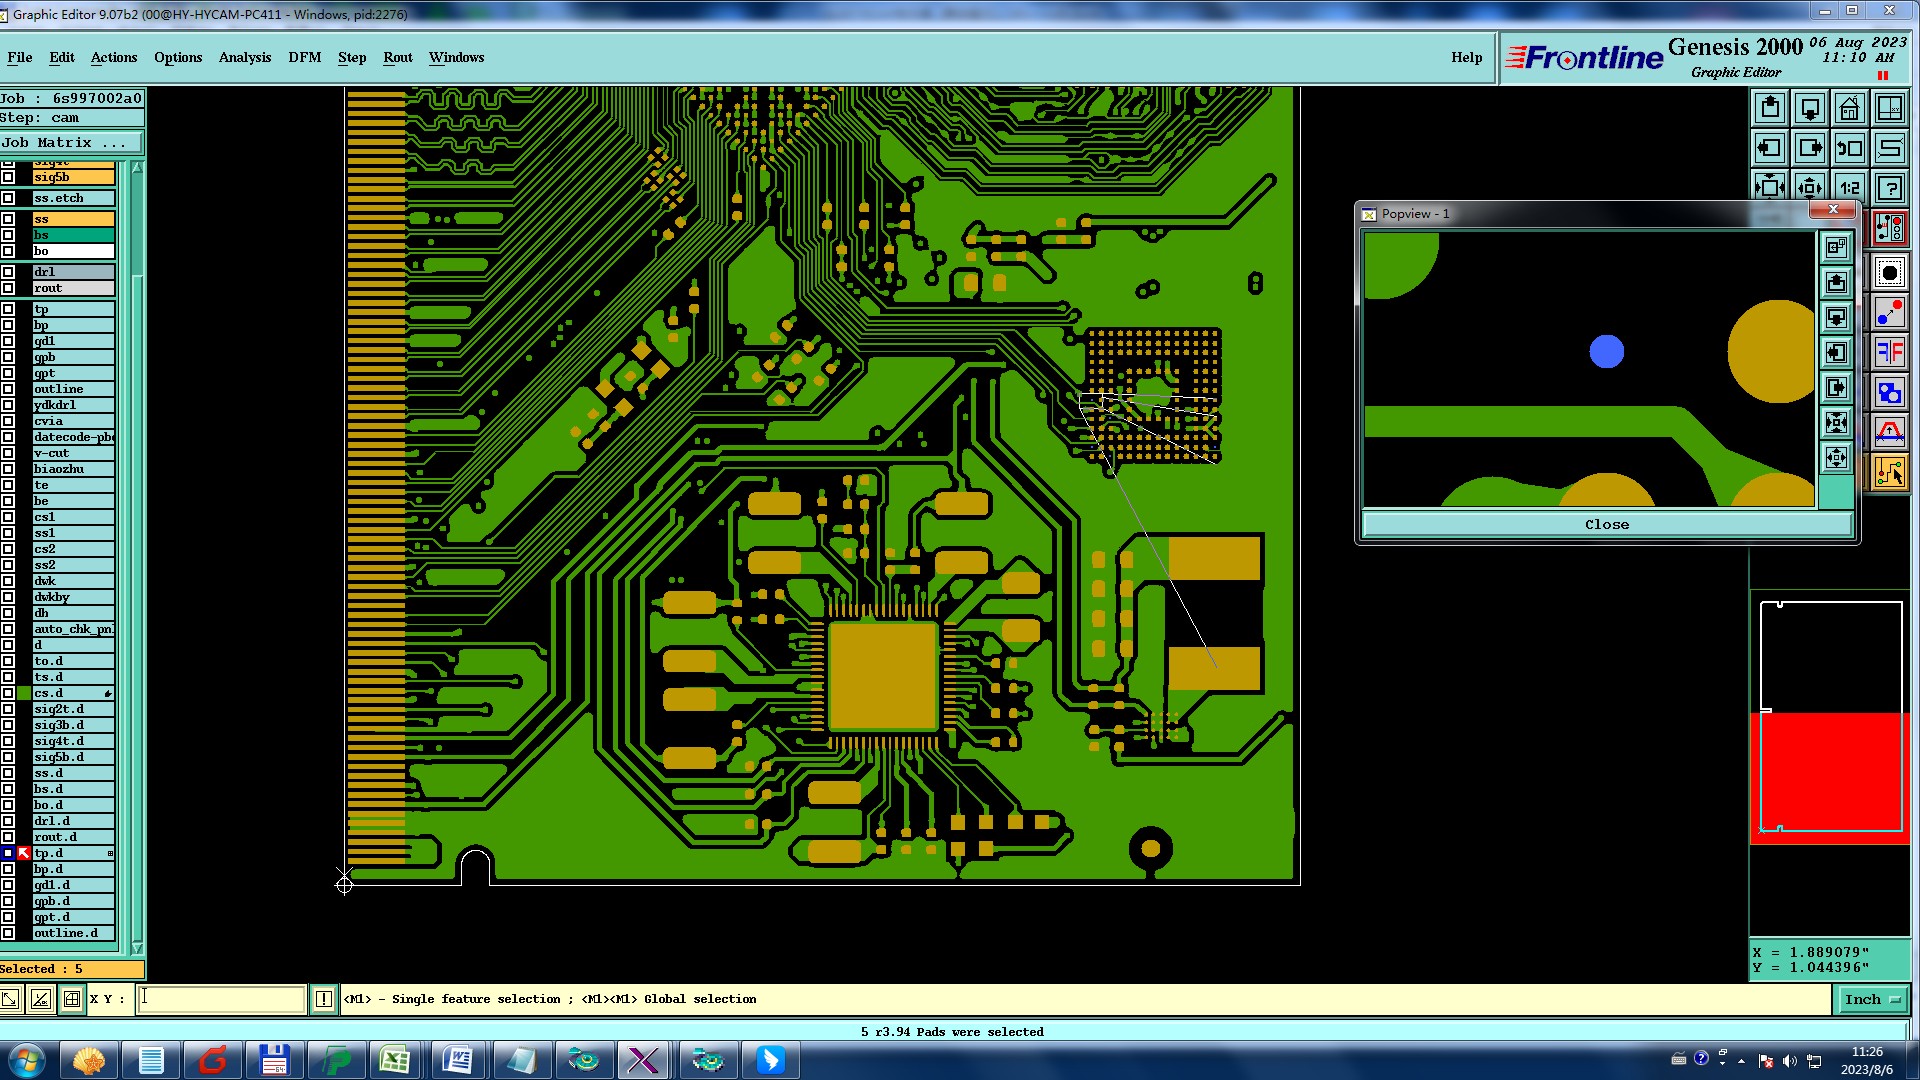This screenshot has height=1080, width=1920.
Task: Click the 1:2 zoom-out icon
Action: [1849, 187]
